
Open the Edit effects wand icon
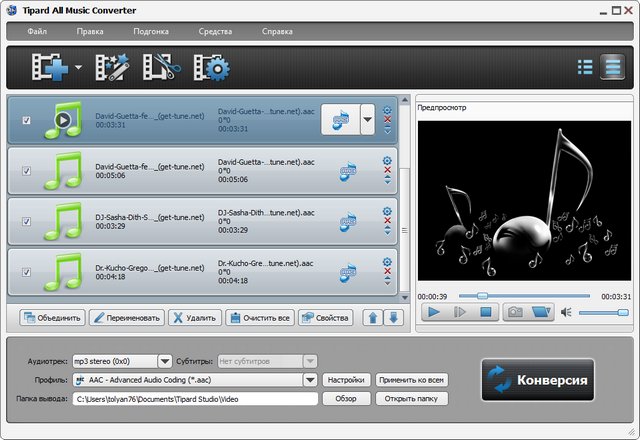tap(112, 68)
